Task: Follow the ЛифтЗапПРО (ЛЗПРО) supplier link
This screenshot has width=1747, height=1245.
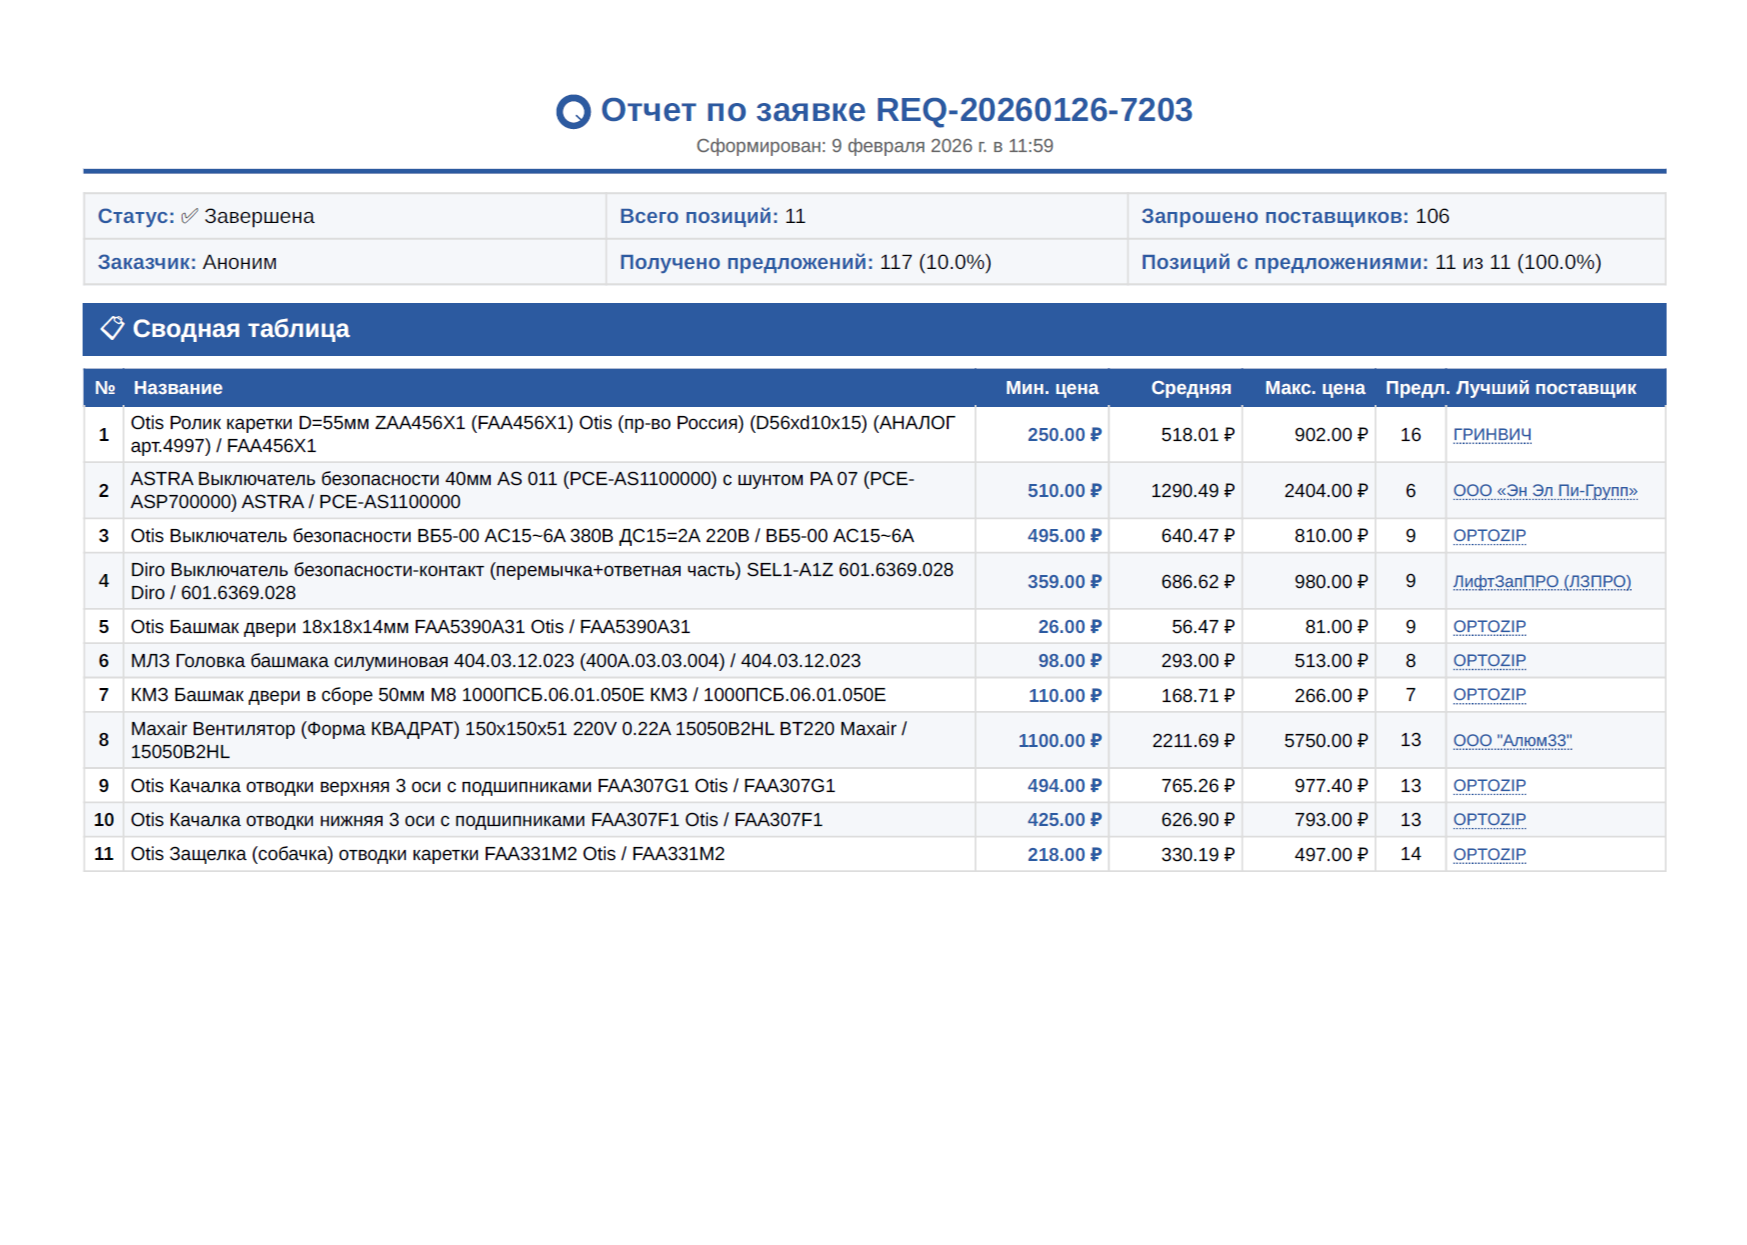Action: [x=1541, y=582]
